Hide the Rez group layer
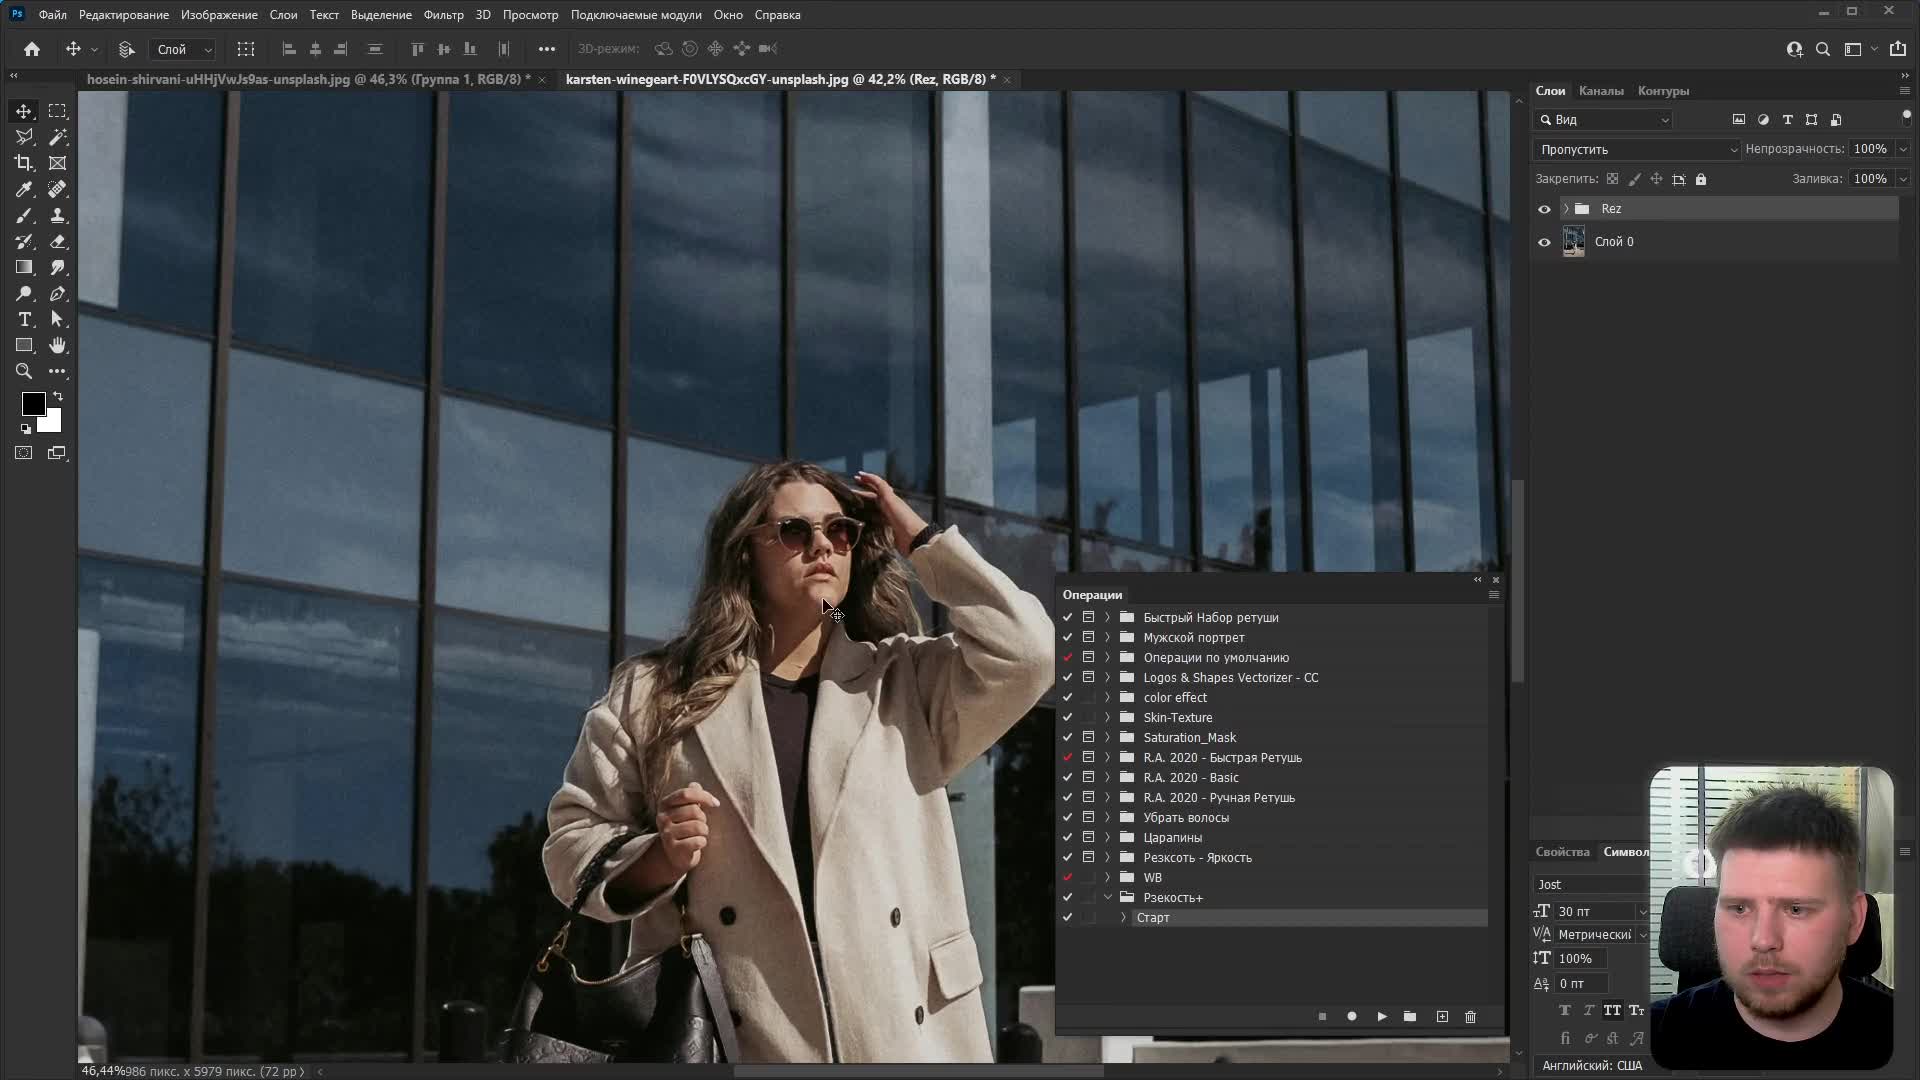The image size is (1920, 1080). click(x=1544, y=209)
